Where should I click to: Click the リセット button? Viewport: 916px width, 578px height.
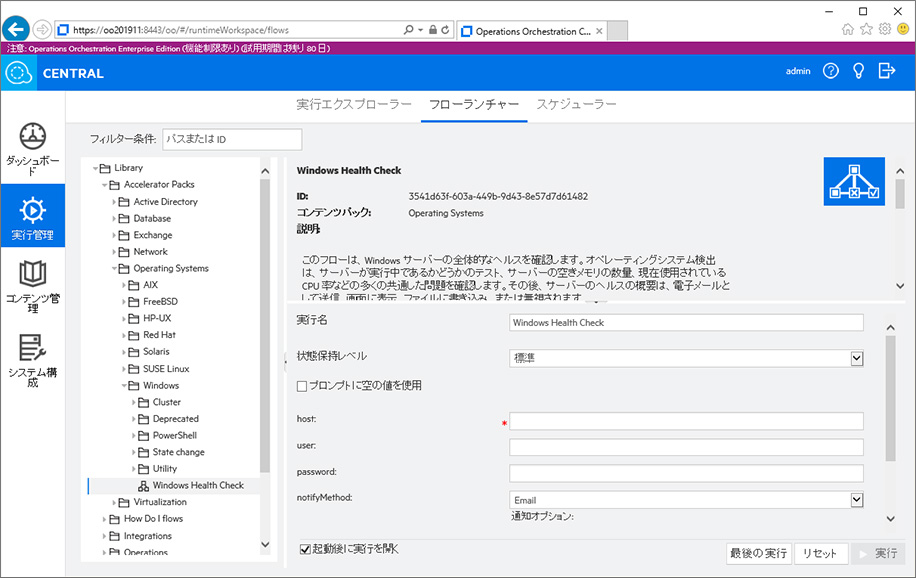point(820,554)
